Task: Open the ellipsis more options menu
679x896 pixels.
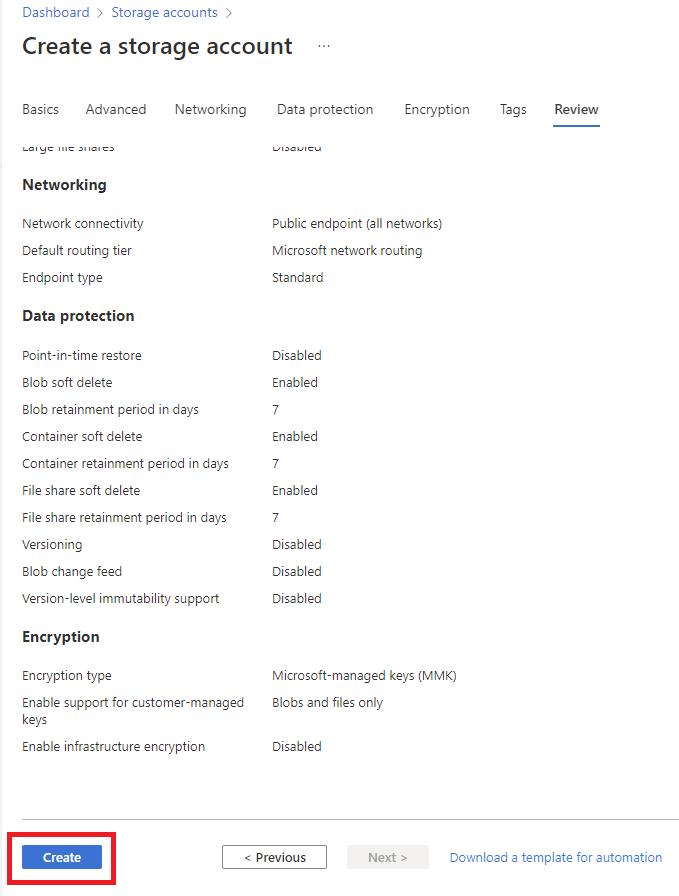Action: [x=324, y=46]
